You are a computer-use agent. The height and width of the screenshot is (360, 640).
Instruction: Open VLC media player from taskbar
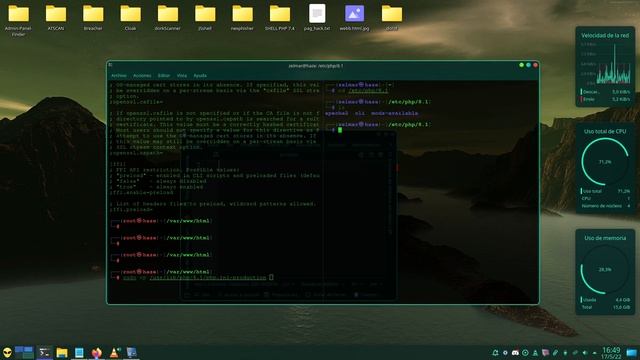114,353
